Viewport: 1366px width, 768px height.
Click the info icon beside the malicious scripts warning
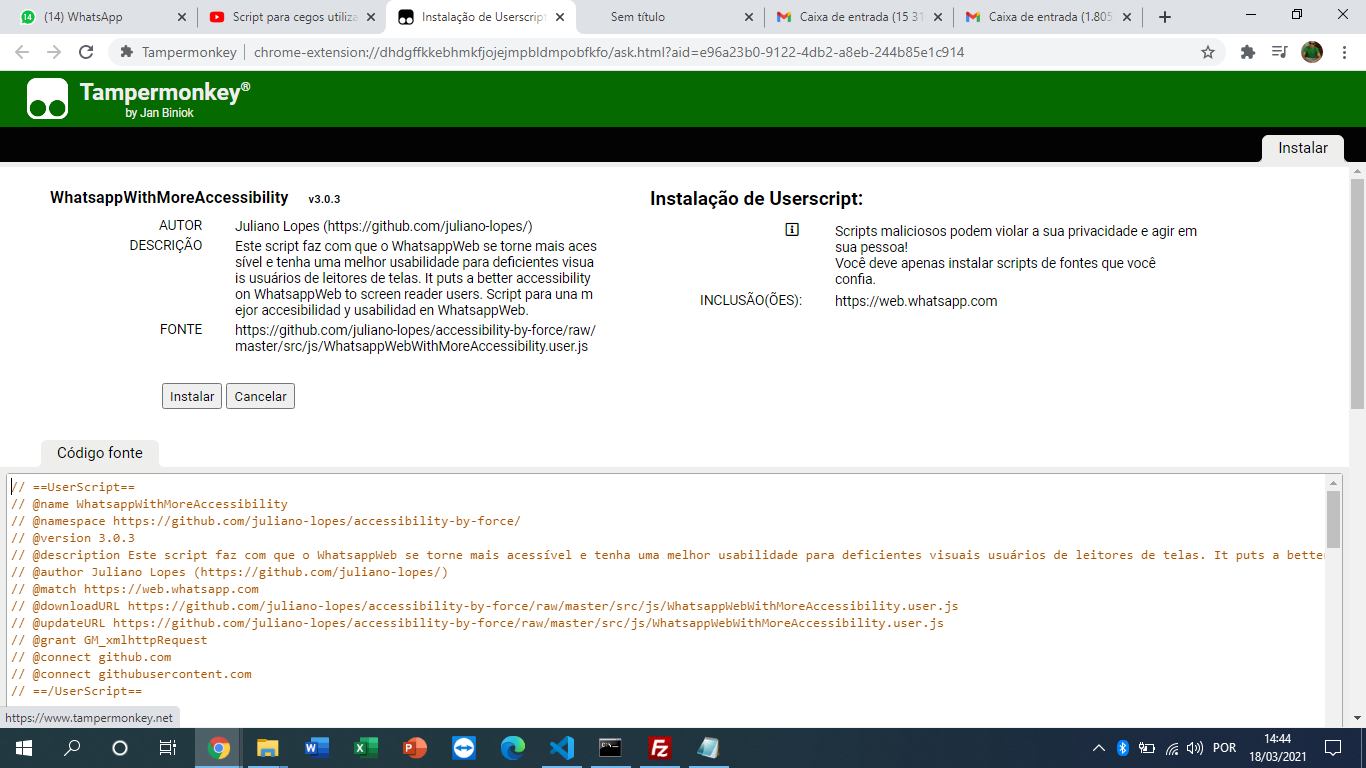(793, 229)
